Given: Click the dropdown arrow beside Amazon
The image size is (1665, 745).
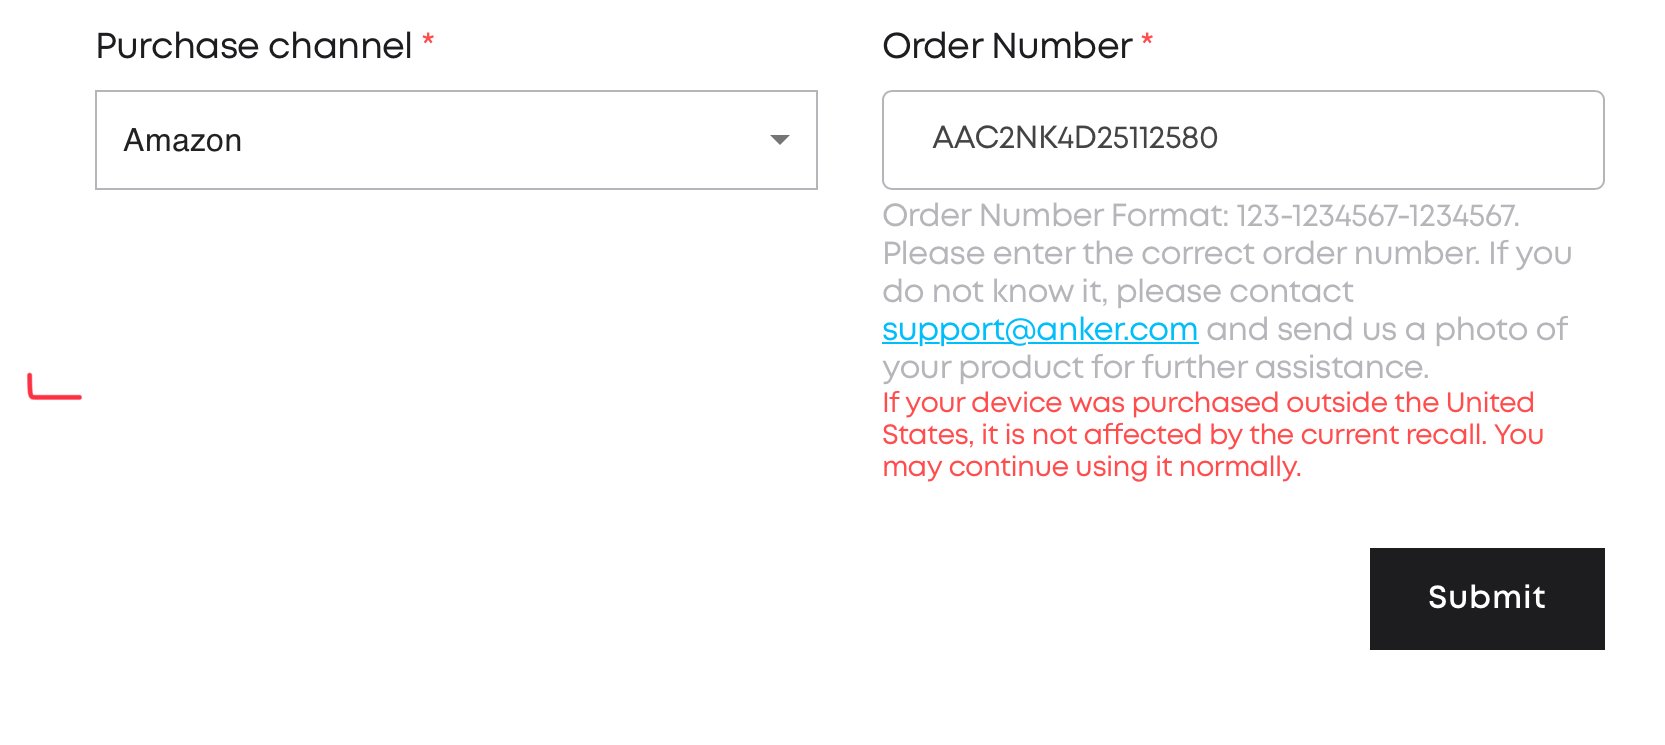Looking at the screenshot, I should [x=780, y=140].
